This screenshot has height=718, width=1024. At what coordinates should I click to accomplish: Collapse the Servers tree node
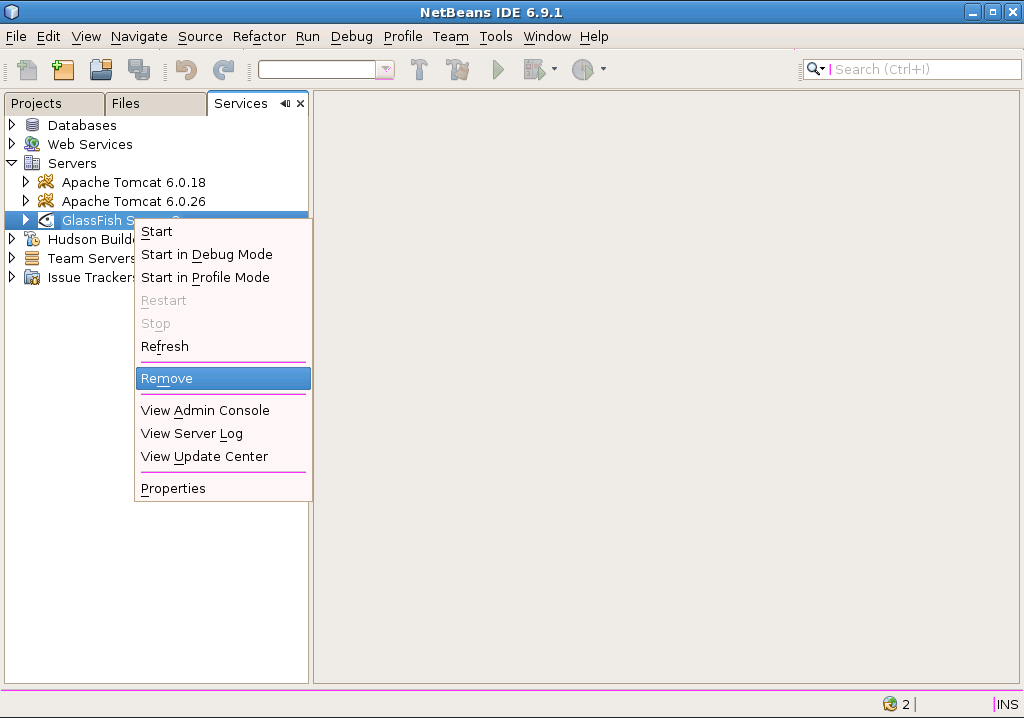(x=12, y=163)
